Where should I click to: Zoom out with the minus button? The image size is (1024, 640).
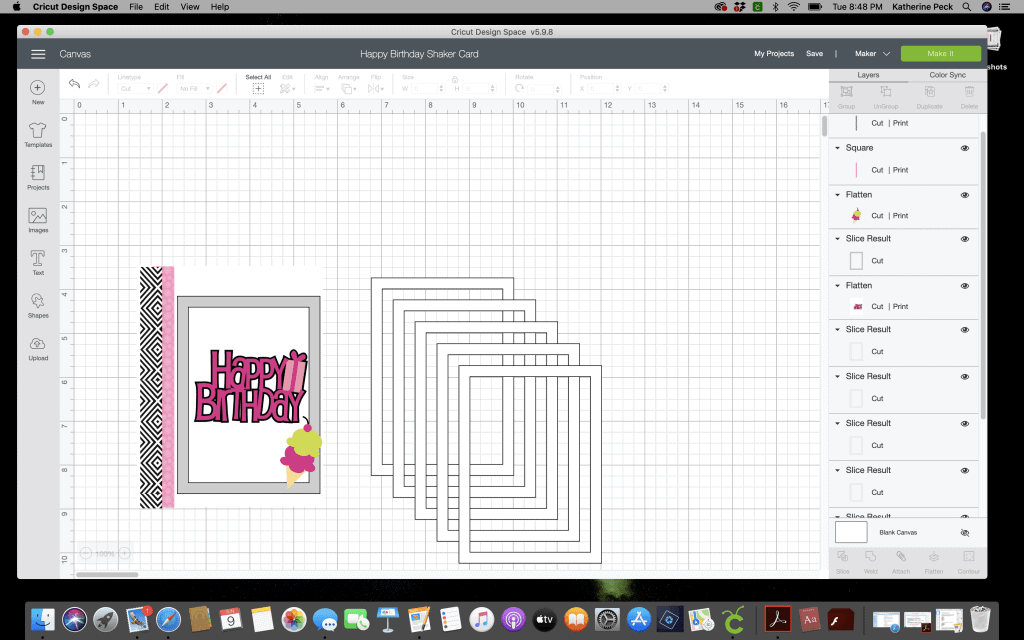point(86,553)
